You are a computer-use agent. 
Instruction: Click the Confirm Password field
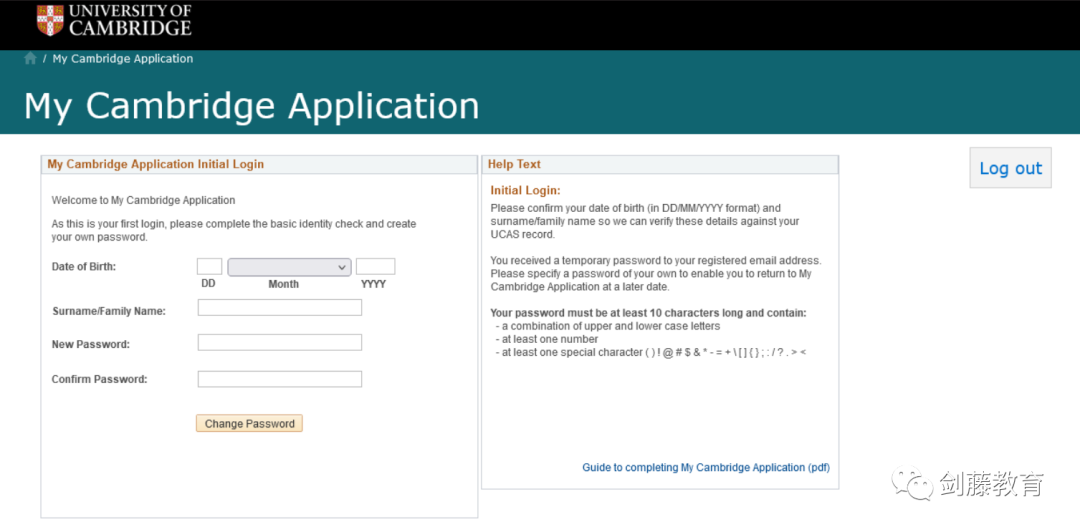(x=280, y=379)
